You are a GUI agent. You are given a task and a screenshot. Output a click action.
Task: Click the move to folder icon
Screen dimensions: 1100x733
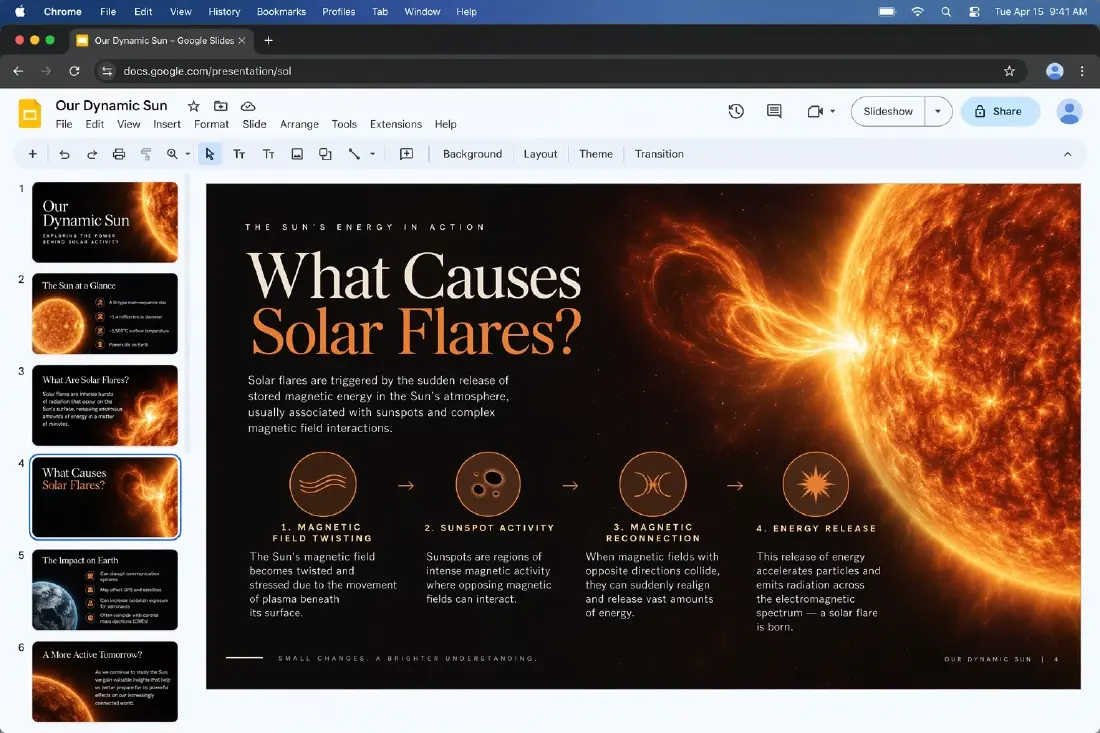click(220, 106)
